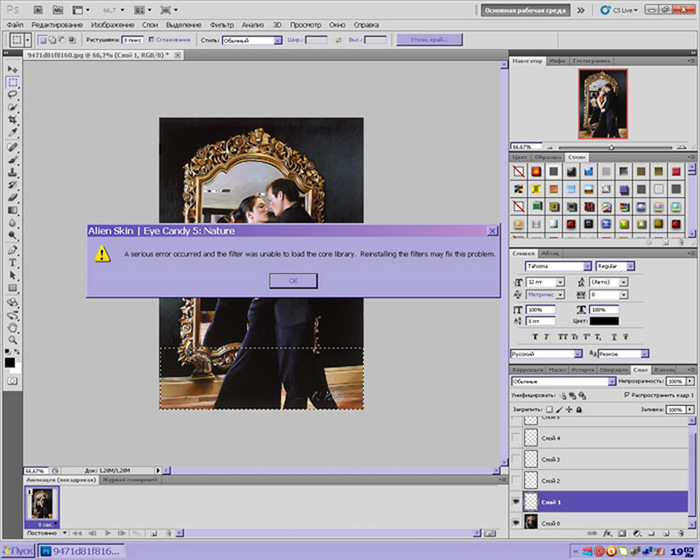The height and width of the screenshot is (560, 700).
Task: Toggle Quick Mask mode button
Action: 12,381
